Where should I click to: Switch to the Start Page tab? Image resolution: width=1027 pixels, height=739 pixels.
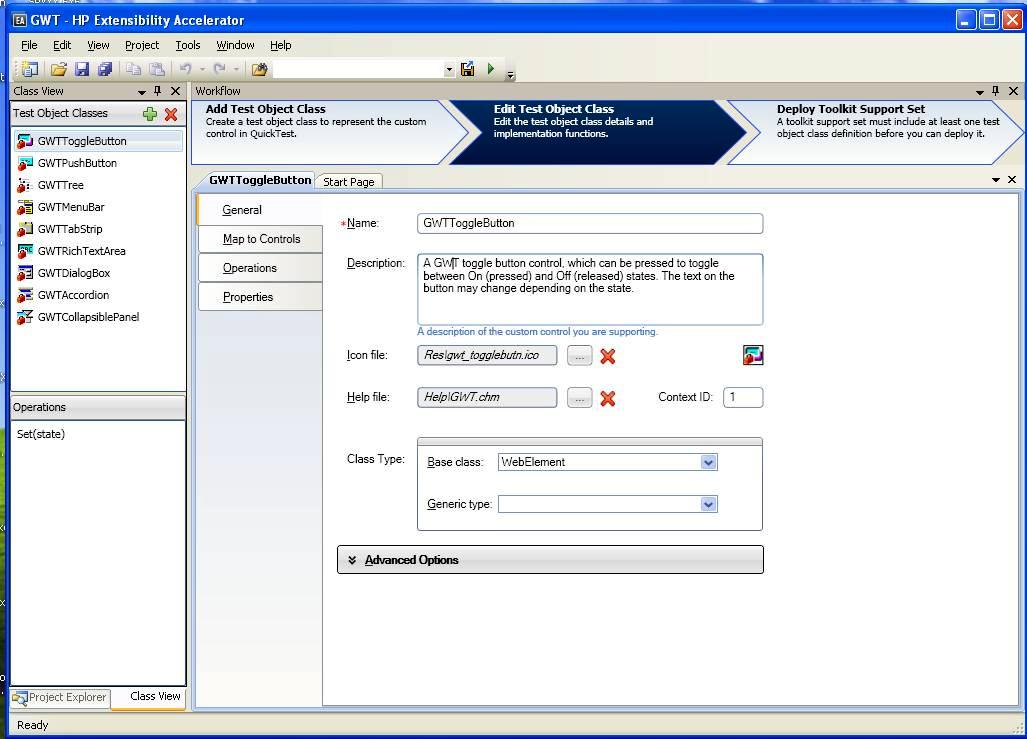(348, 181)
